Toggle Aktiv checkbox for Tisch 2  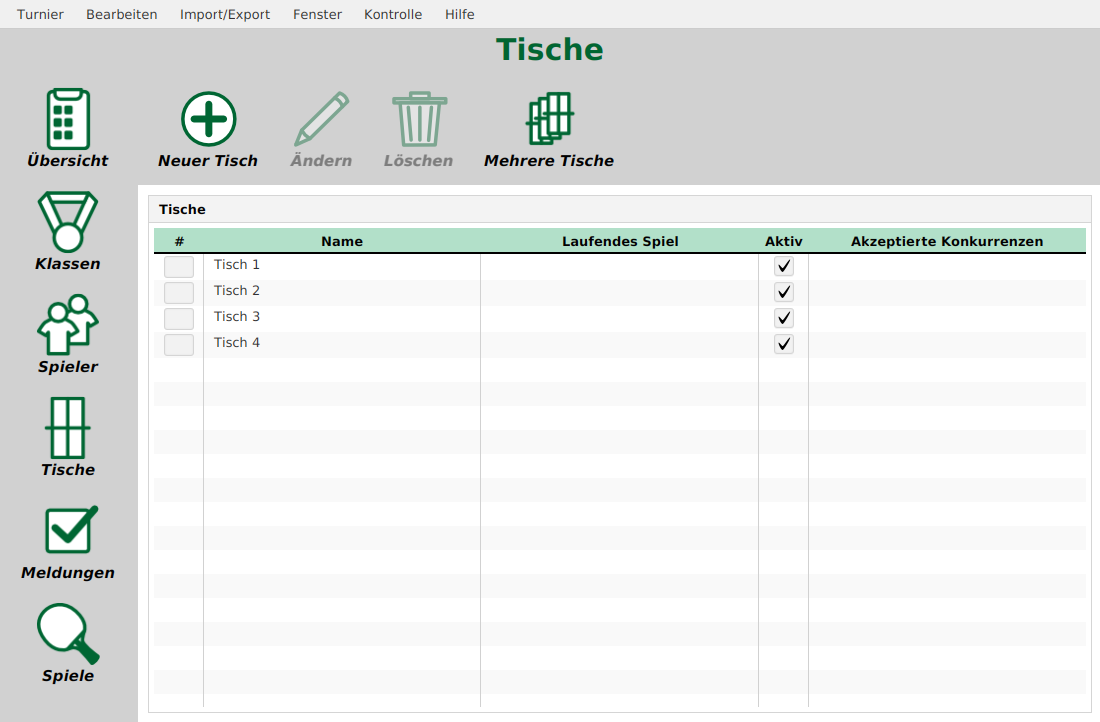tap(784, 292)
